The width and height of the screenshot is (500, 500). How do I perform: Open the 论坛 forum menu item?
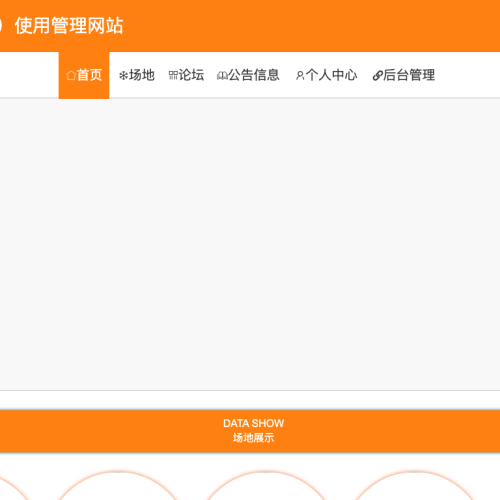186,75
